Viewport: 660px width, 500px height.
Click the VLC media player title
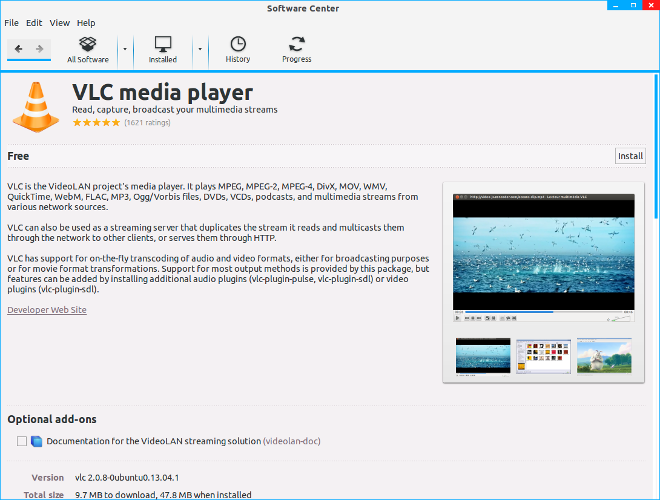point(162,93)
